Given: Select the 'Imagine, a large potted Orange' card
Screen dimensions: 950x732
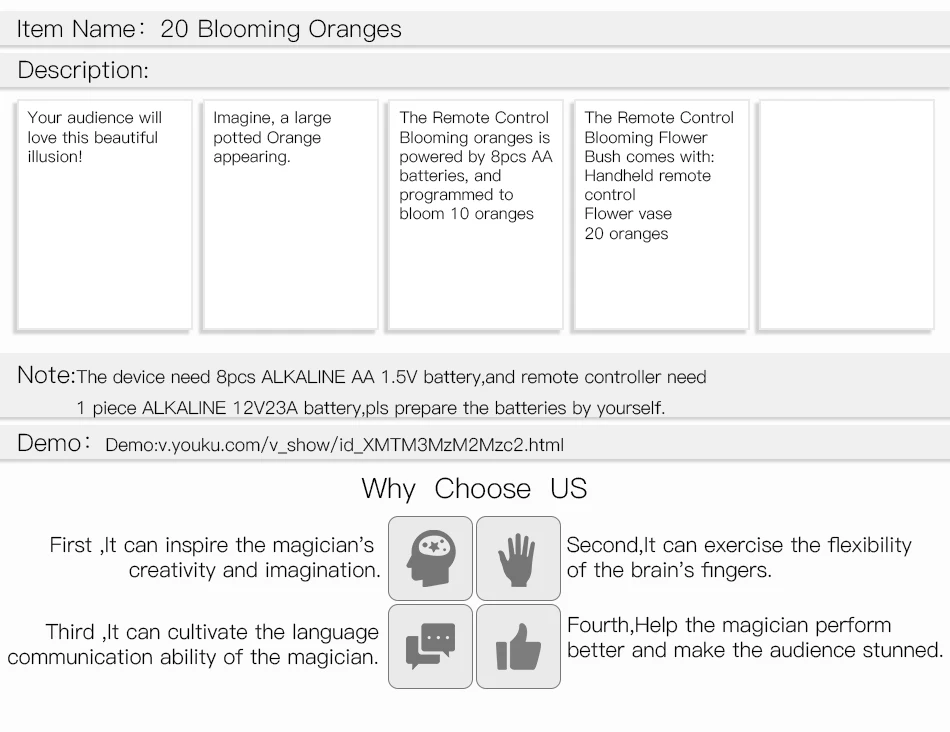Looking at the screenshot, I should tap(290, 215).
